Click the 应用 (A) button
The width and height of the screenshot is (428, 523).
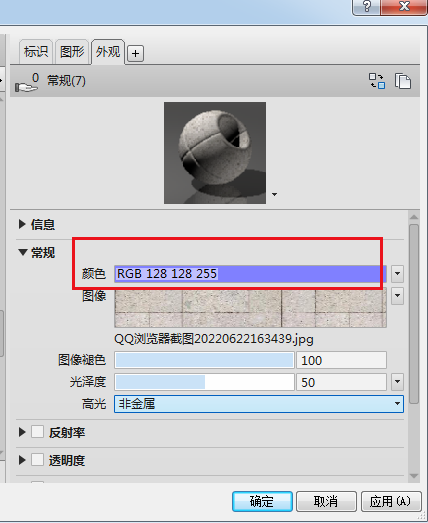click(x=391, y=501)
